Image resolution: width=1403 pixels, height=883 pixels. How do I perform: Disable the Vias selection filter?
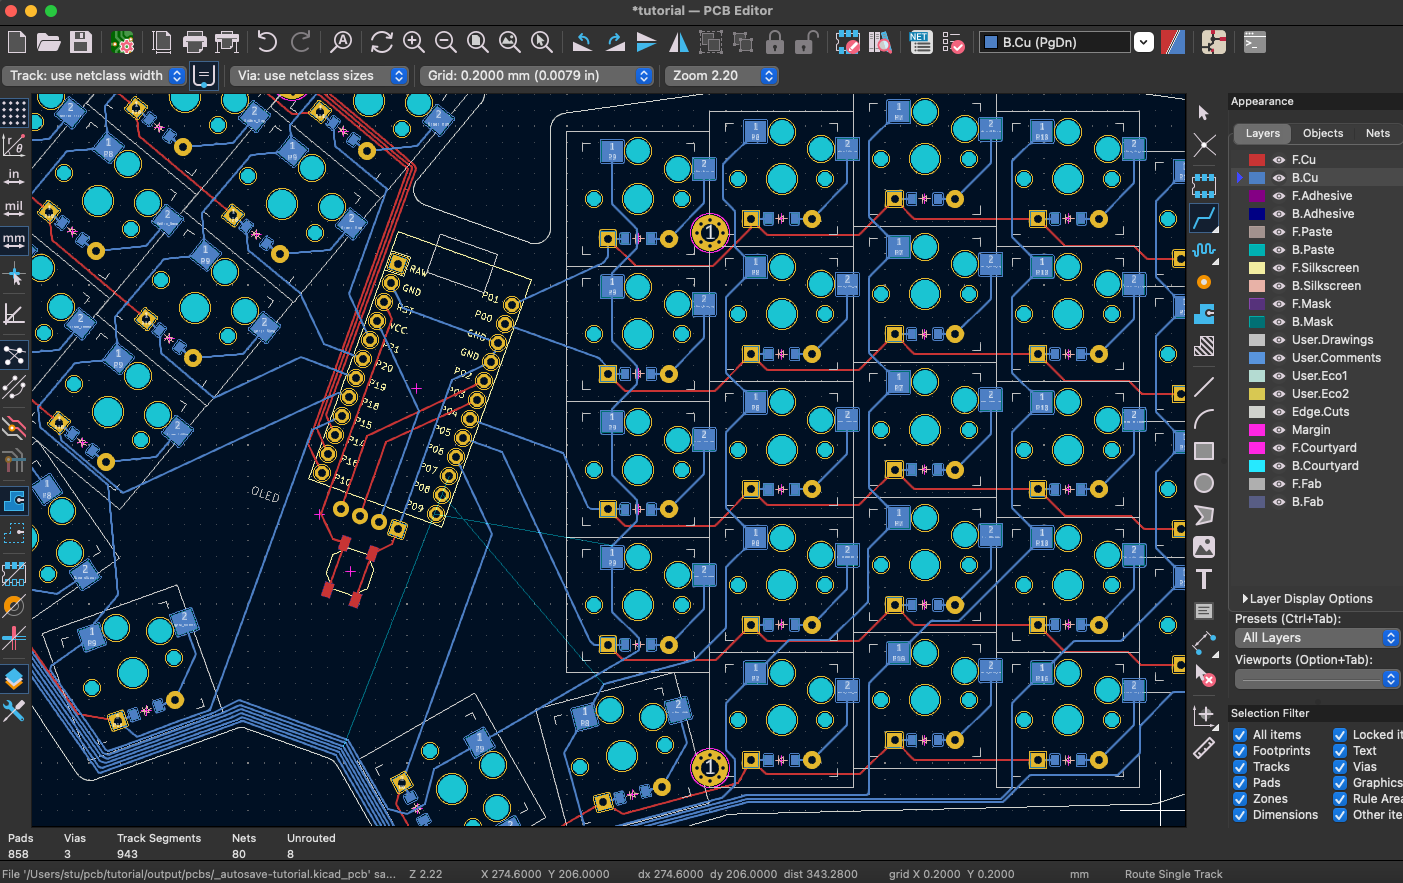pos(1339,766)
